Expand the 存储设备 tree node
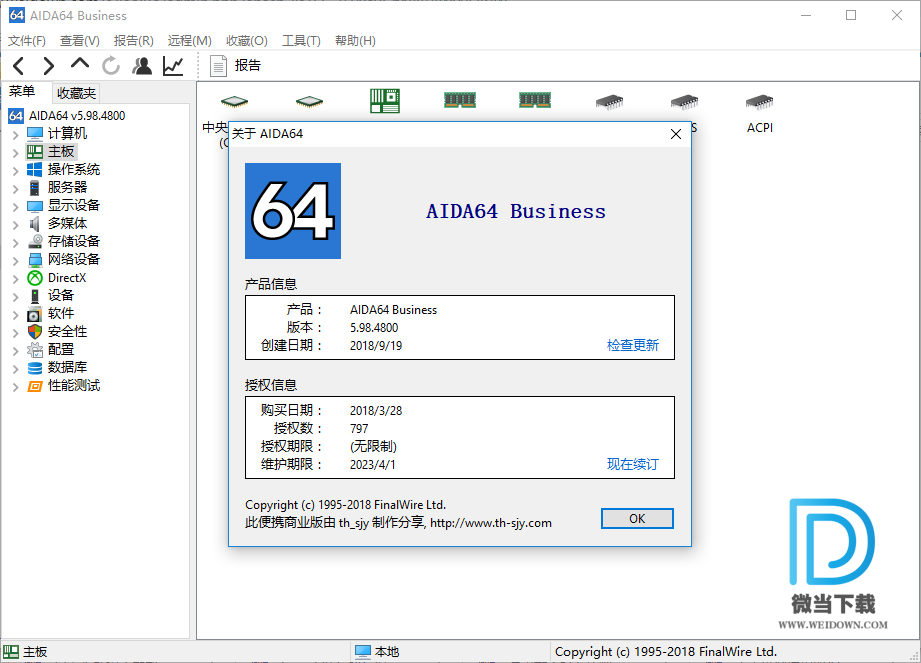Screen dimensions: 921x663 point(15,243)
